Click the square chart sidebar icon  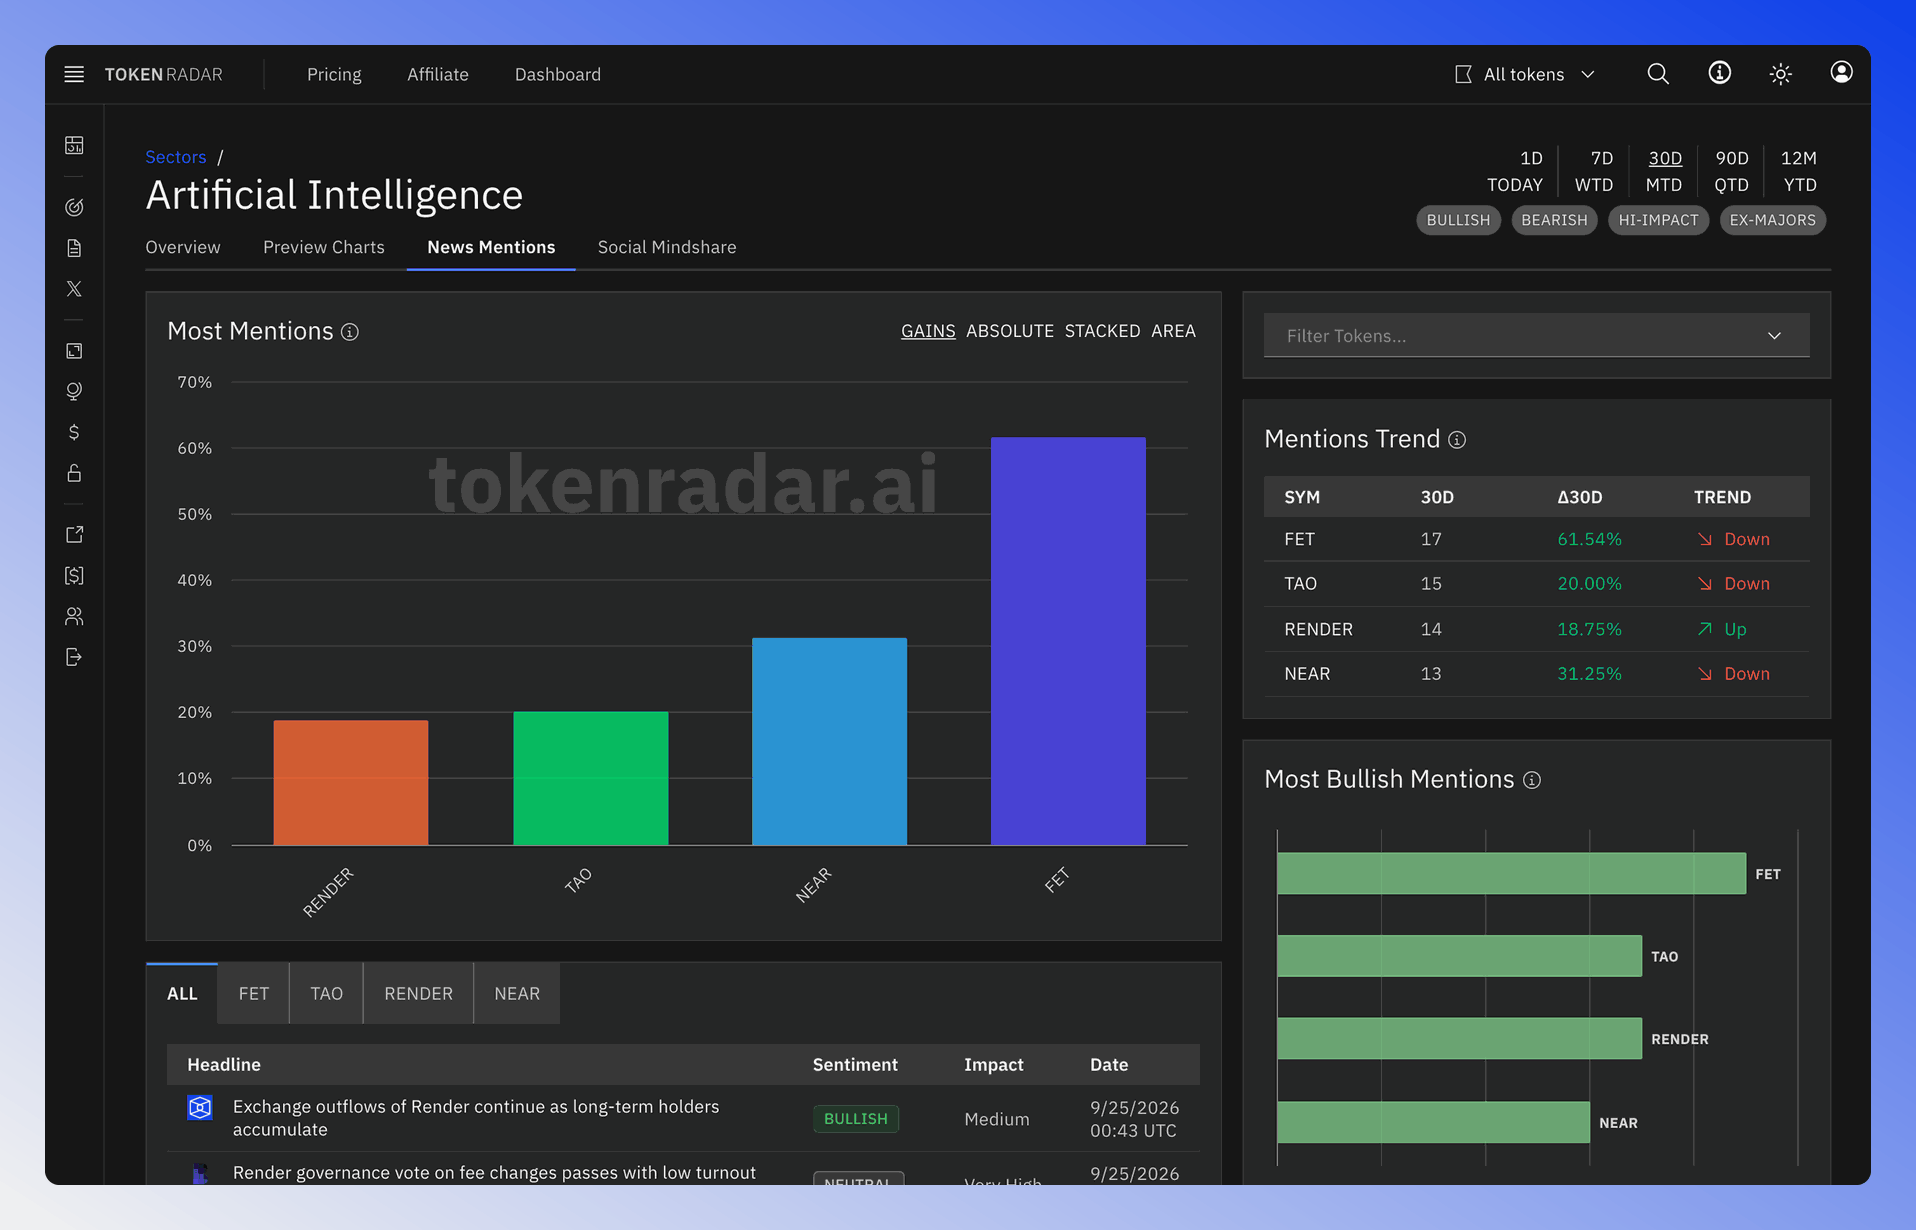point(74,351)
